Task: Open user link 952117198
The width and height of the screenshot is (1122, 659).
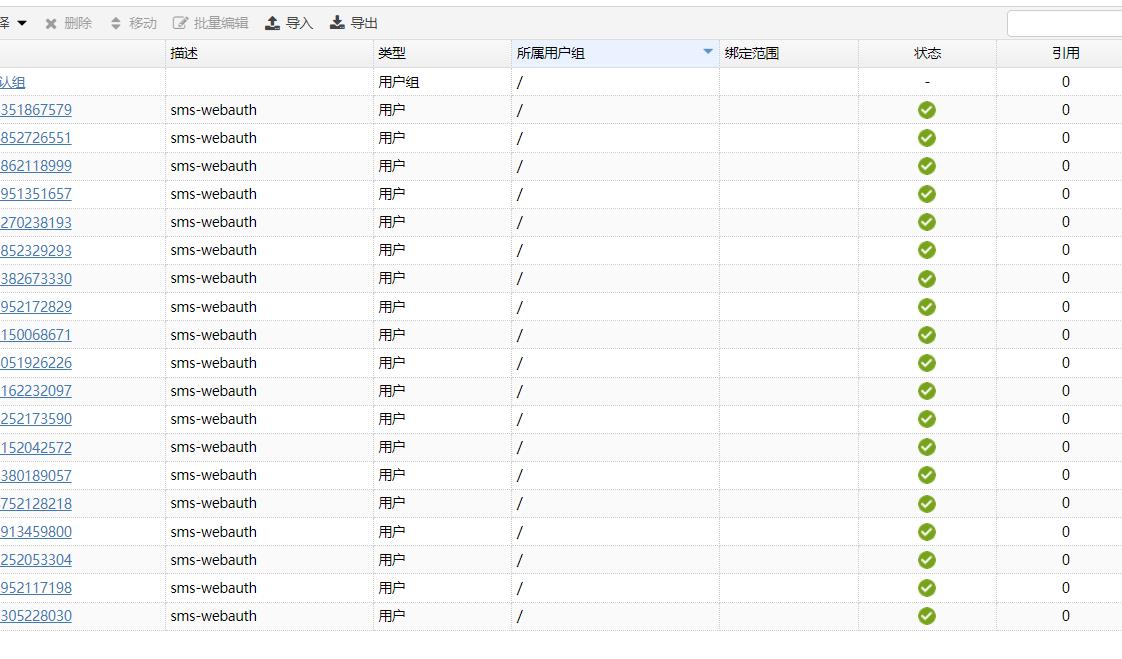Action: click(x=36, y=587)
